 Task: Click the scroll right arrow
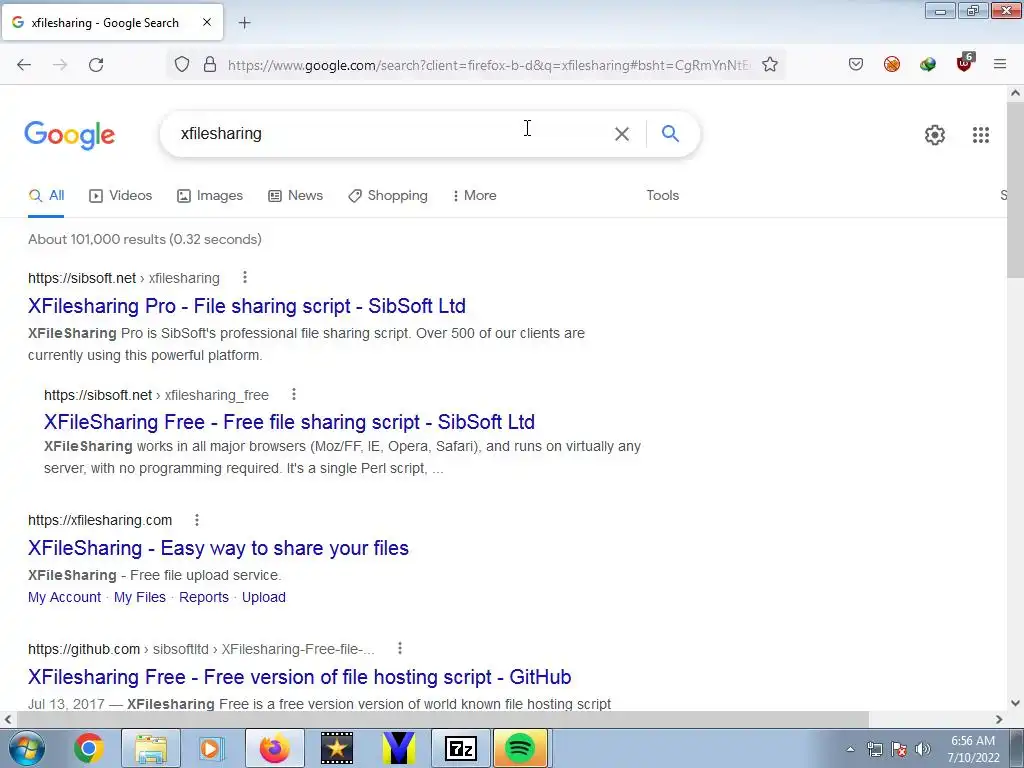click(x=999, y=719)
